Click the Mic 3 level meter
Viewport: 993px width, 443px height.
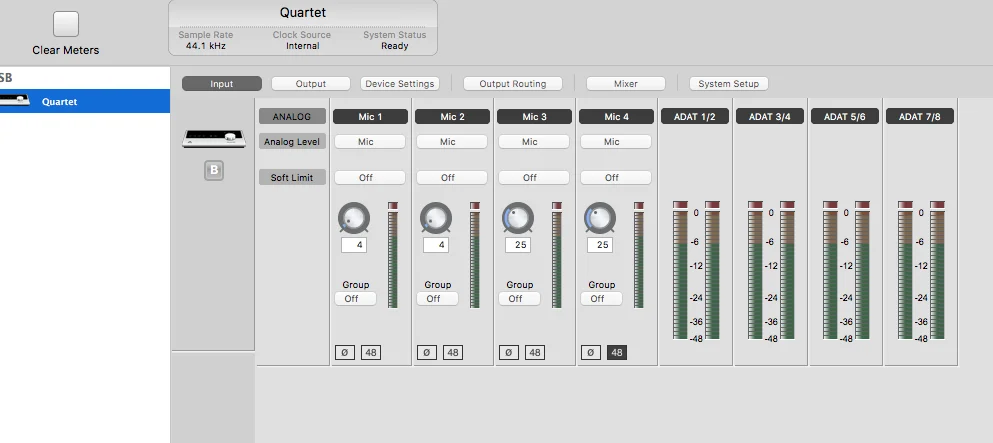(557, 255)
